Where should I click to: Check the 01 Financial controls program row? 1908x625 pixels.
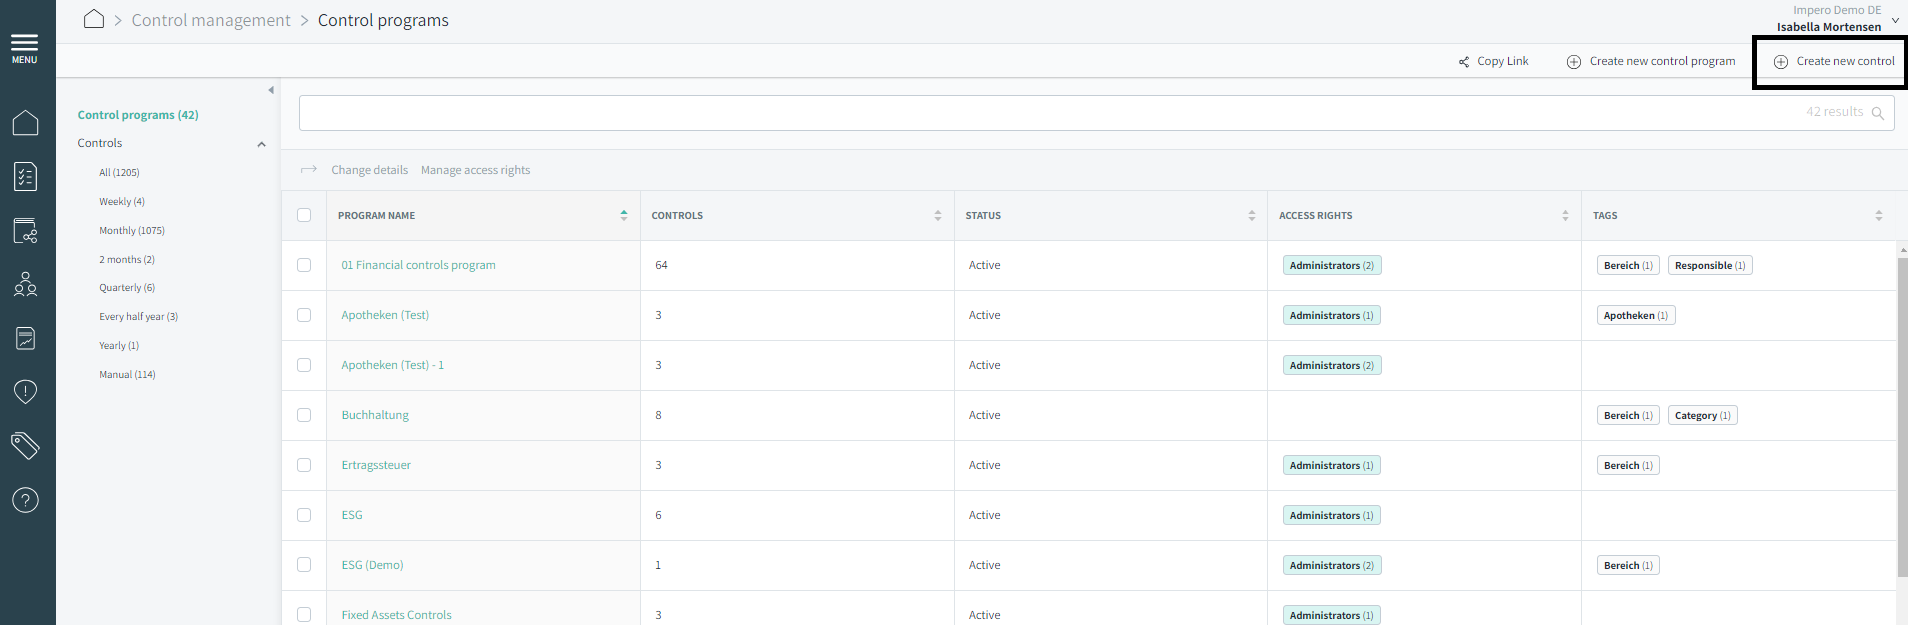(x=304, y=265)
